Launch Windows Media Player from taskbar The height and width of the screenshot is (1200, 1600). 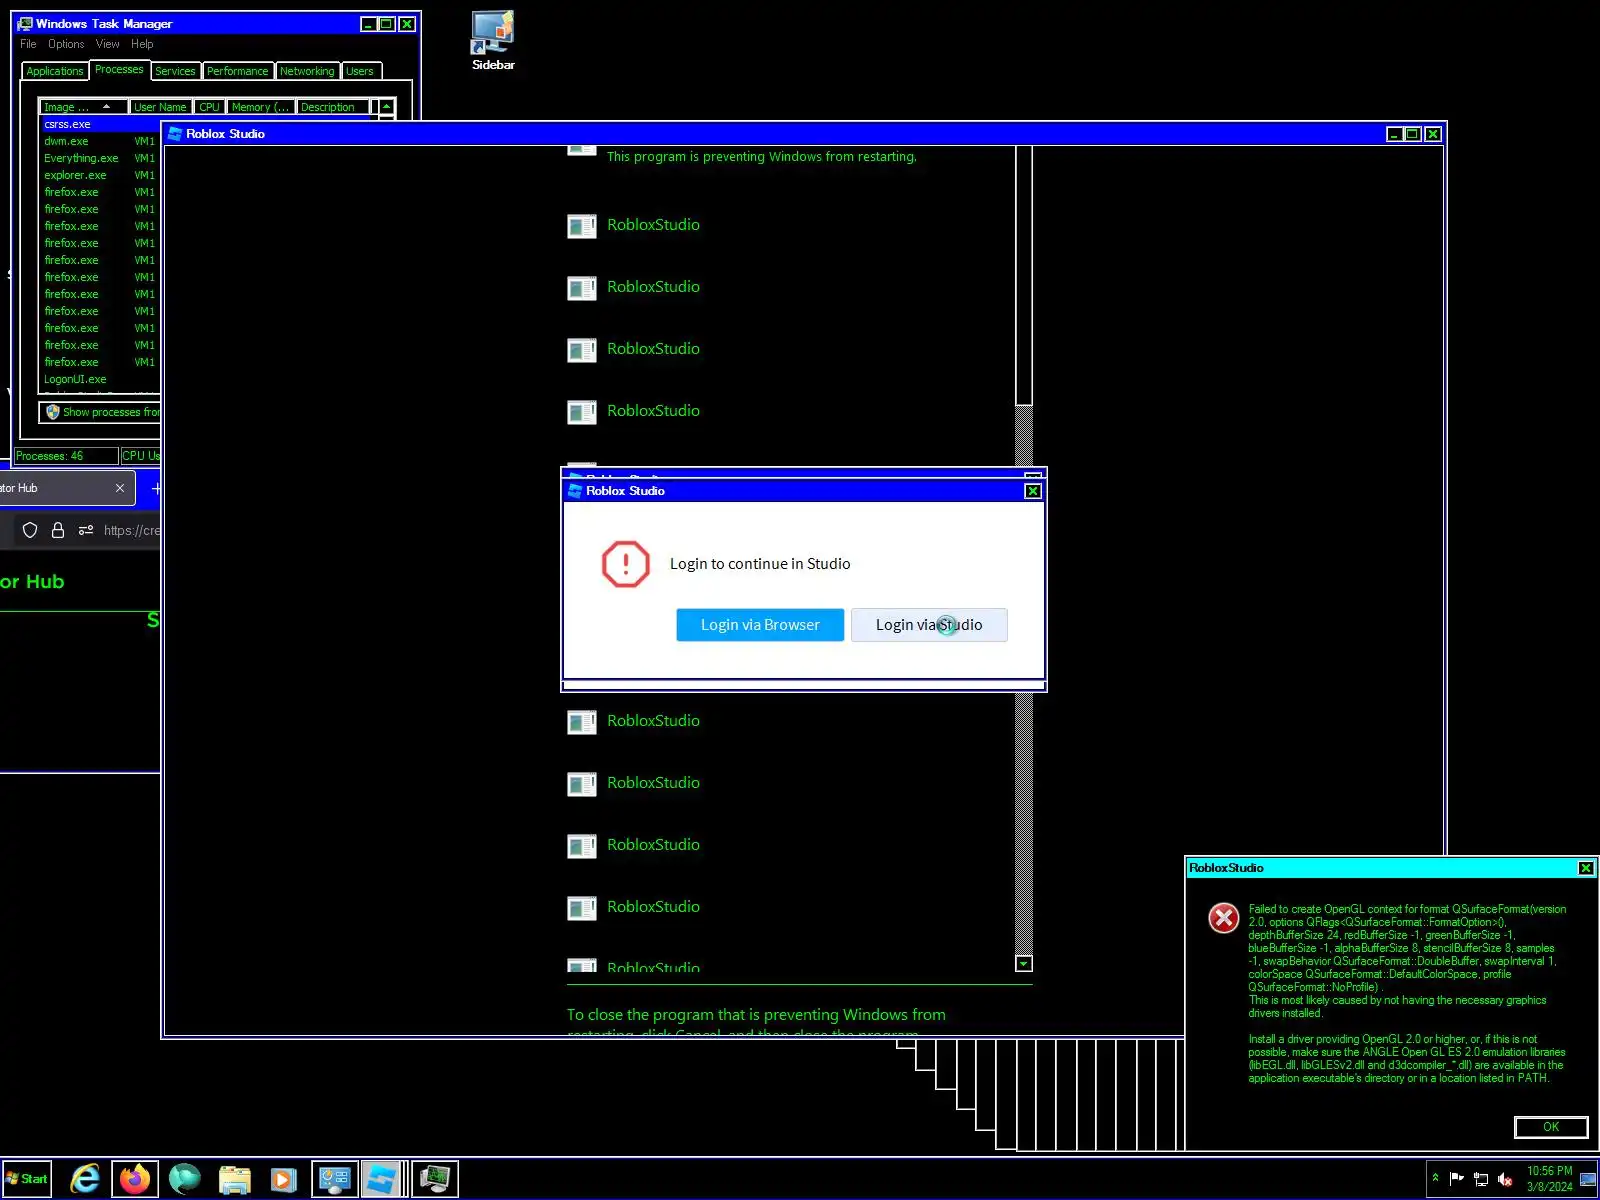[x=283, y=1179]
